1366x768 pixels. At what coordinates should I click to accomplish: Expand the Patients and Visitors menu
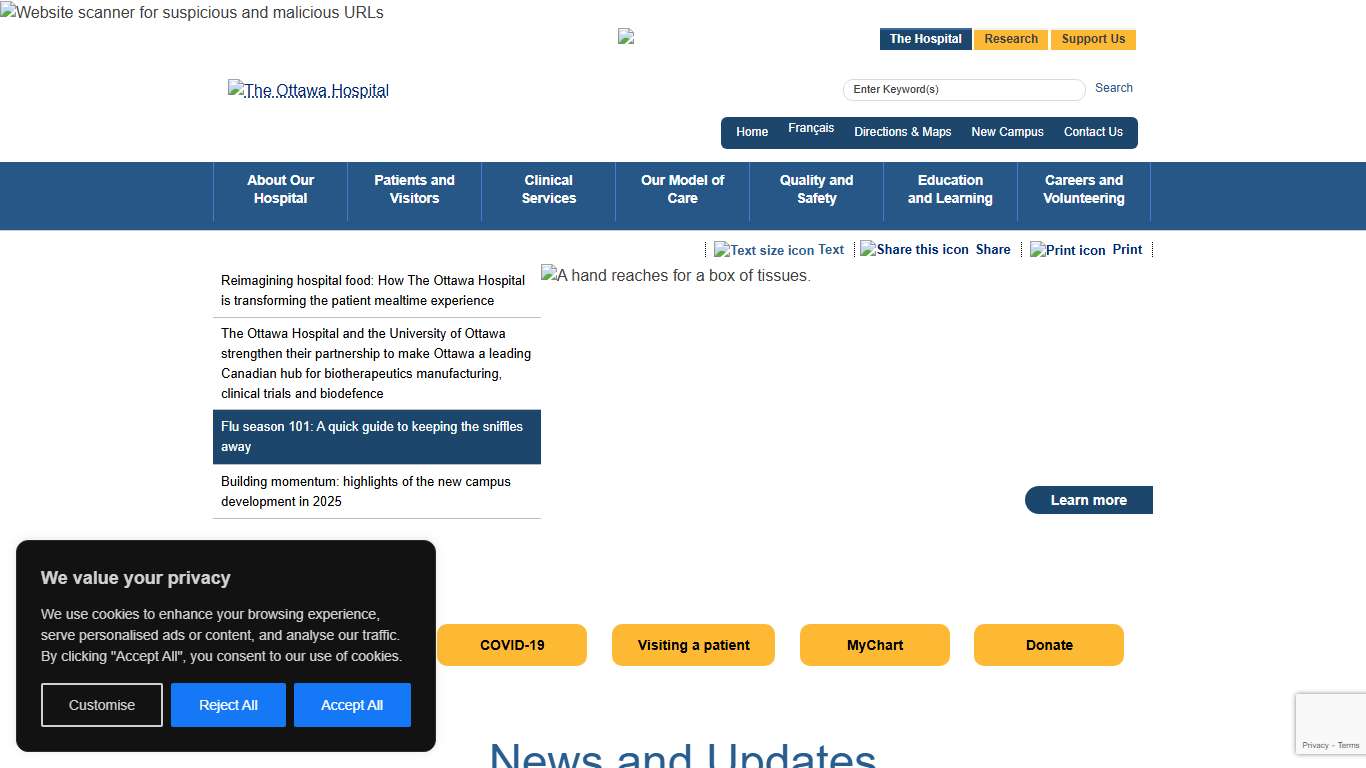pyautogui.click(x=414, y=190)
